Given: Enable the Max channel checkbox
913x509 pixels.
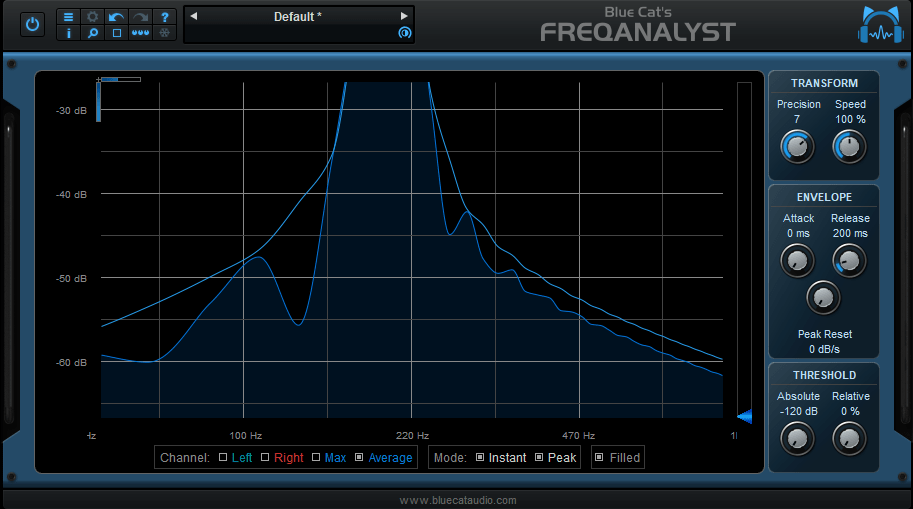Looking at the screenshot, I should point(316,457).
